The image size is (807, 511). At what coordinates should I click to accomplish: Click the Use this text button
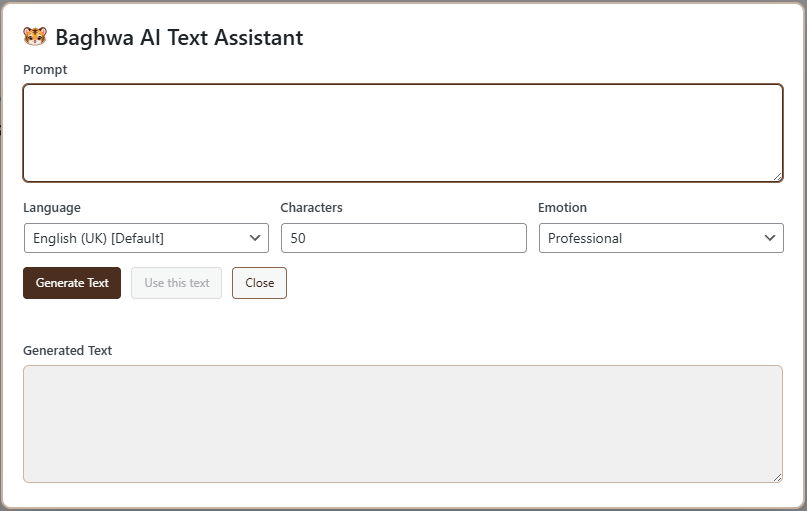point(177,283)
